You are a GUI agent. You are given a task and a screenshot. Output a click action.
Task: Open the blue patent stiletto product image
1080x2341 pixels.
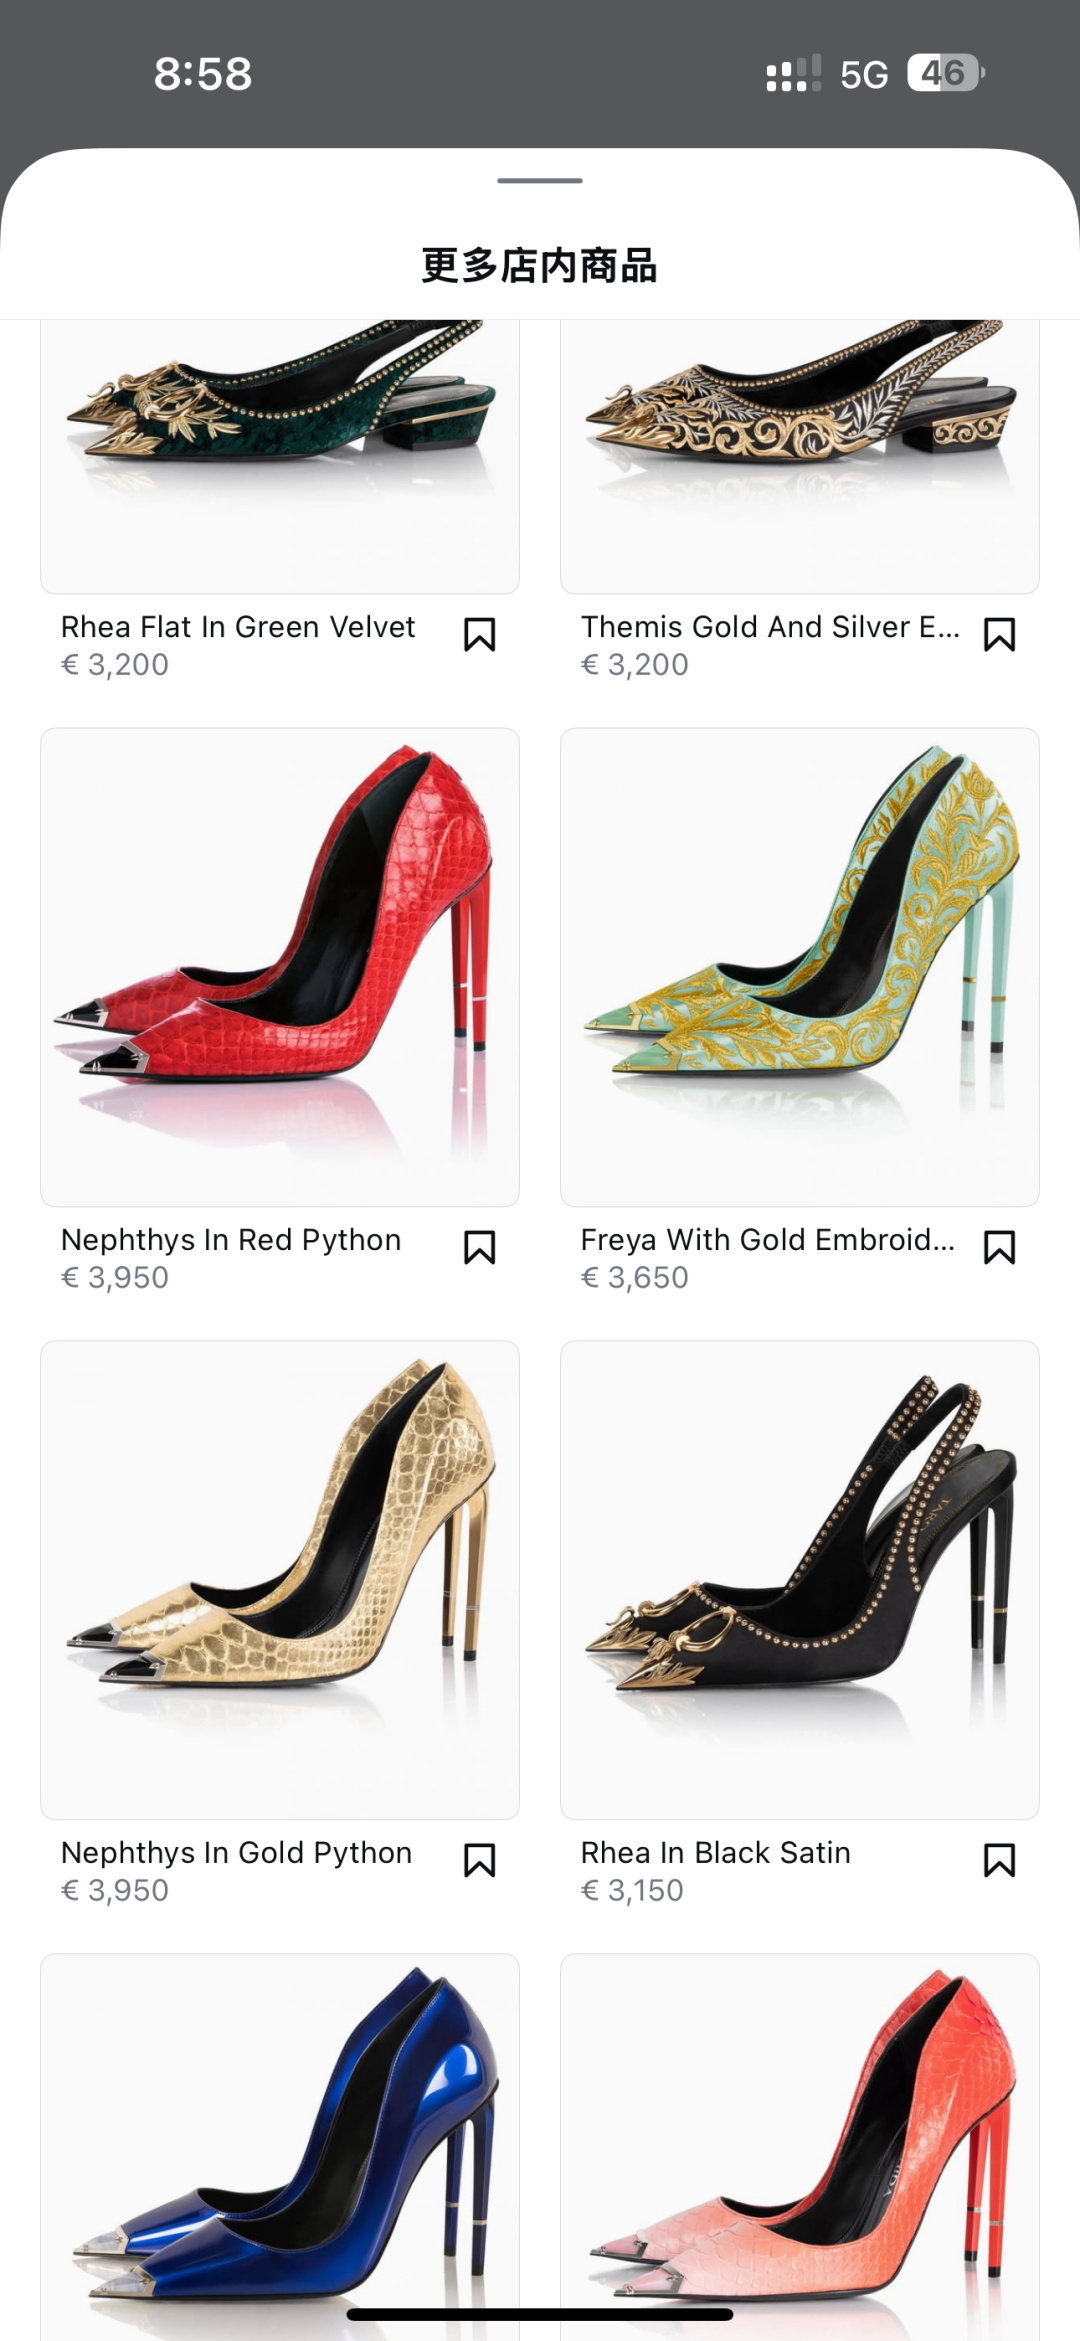tap(280, 2147)
